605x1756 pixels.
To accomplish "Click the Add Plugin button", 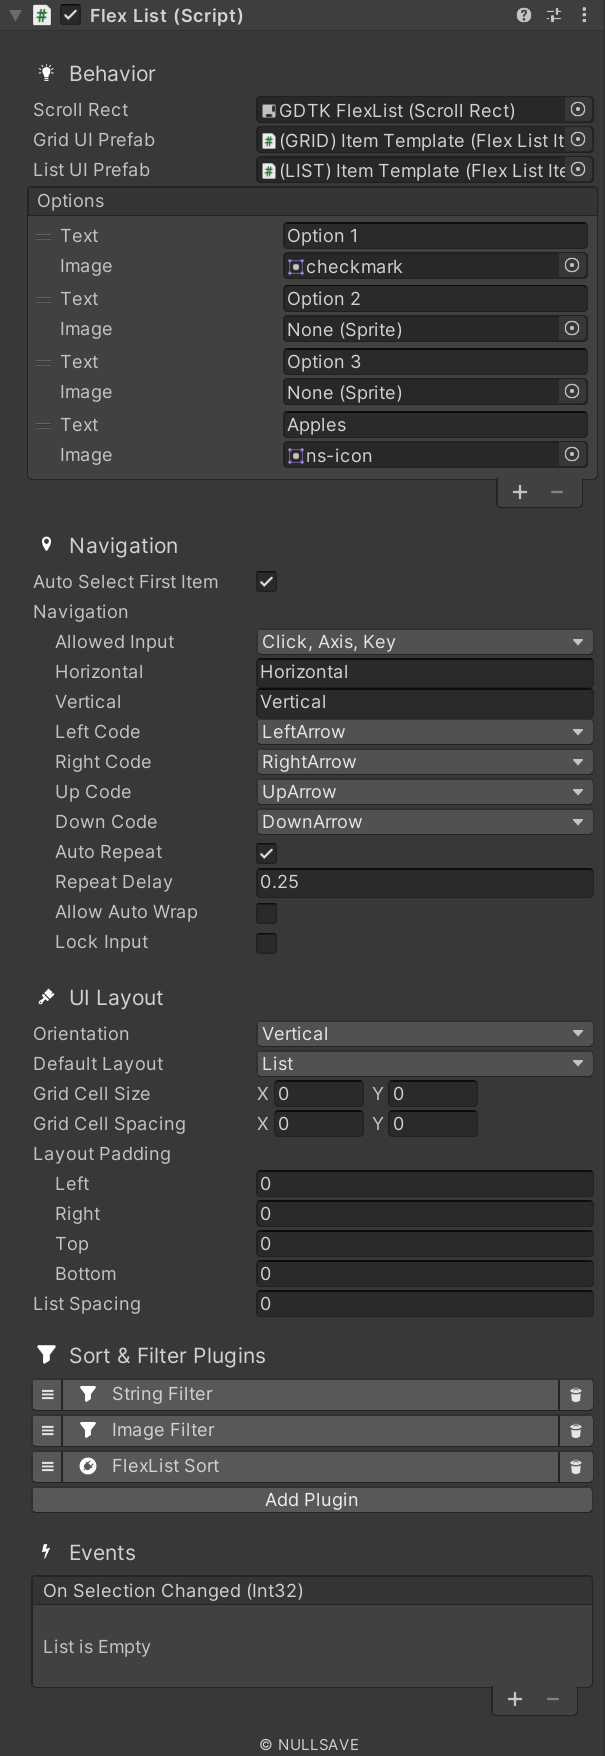I will click(x=312, y=1500).
